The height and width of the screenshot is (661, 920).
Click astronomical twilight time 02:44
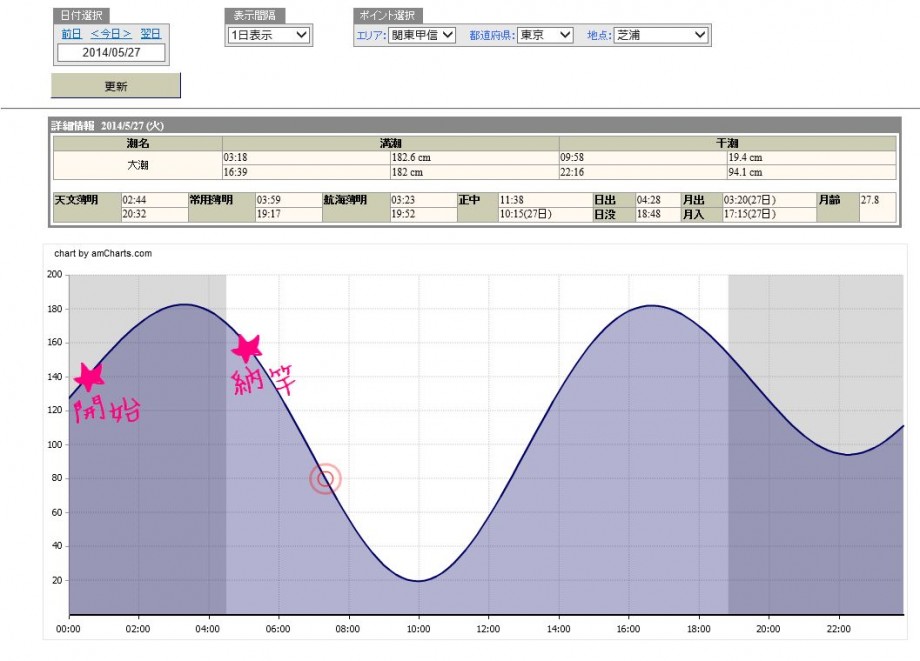tap(154, 199)
